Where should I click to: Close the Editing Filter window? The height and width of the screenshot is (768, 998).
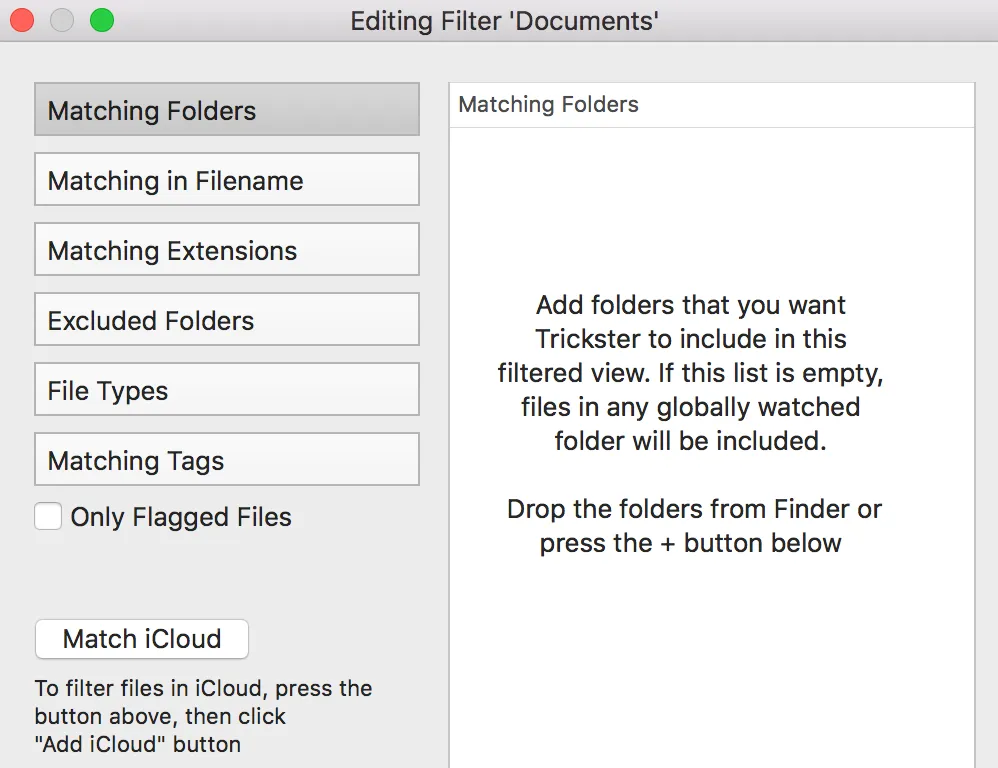[22, 20]
